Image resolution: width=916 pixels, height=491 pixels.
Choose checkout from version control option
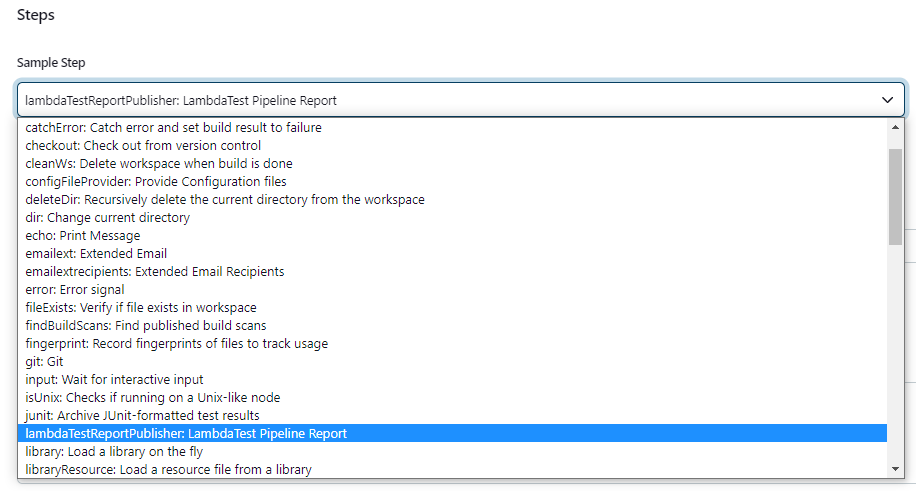pyautogui.click(x=143, y=145)
